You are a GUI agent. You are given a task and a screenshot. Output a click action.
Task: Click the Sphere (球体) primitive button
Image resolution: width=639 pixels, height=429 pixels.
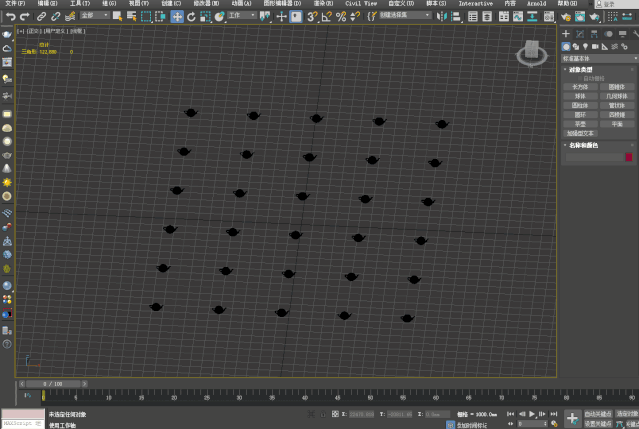tap(580, 96)
